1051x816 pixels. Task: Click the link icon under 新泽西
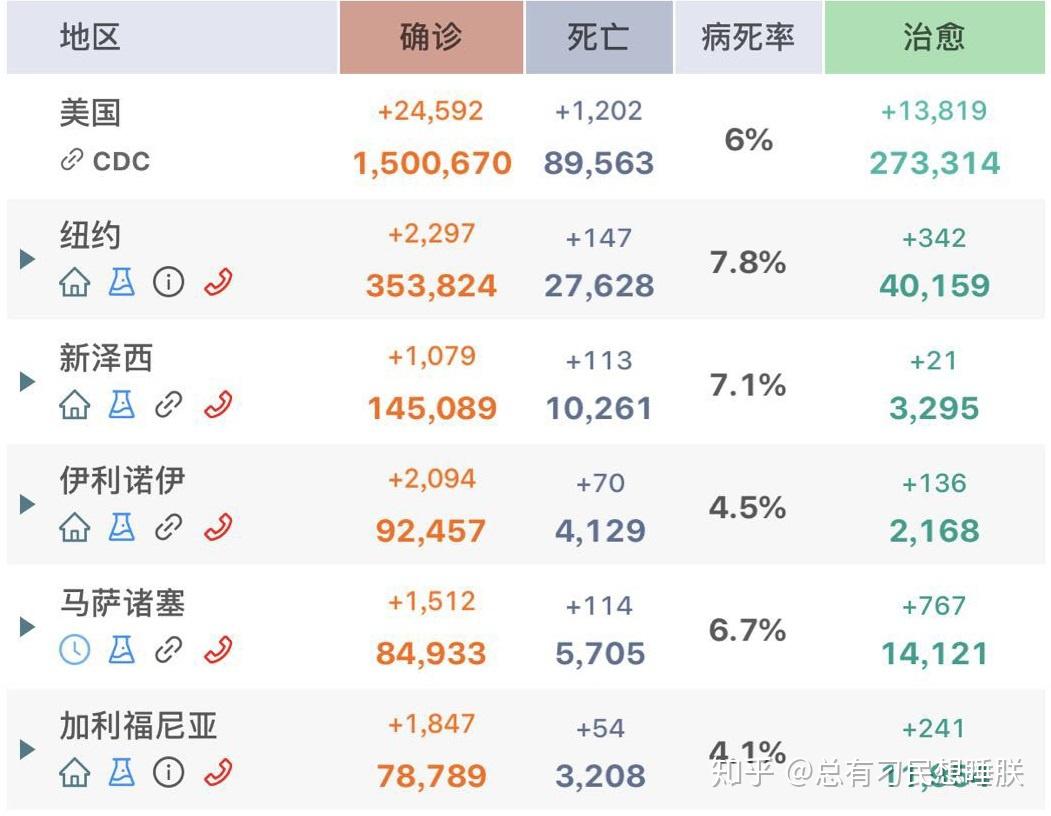(x=168, y=404)
